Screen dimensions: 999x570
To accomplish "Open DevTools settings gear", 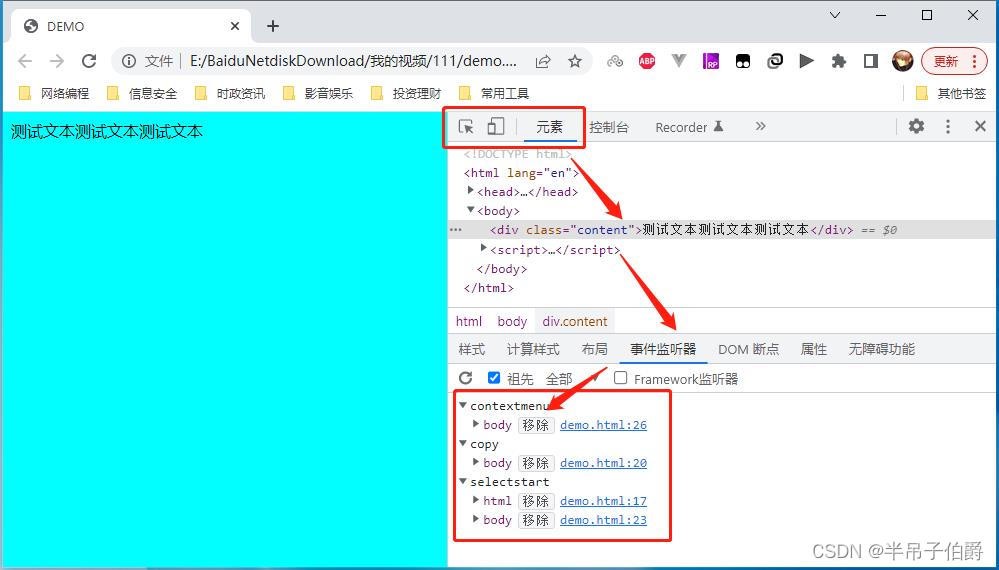I will [x=916, y=126].
